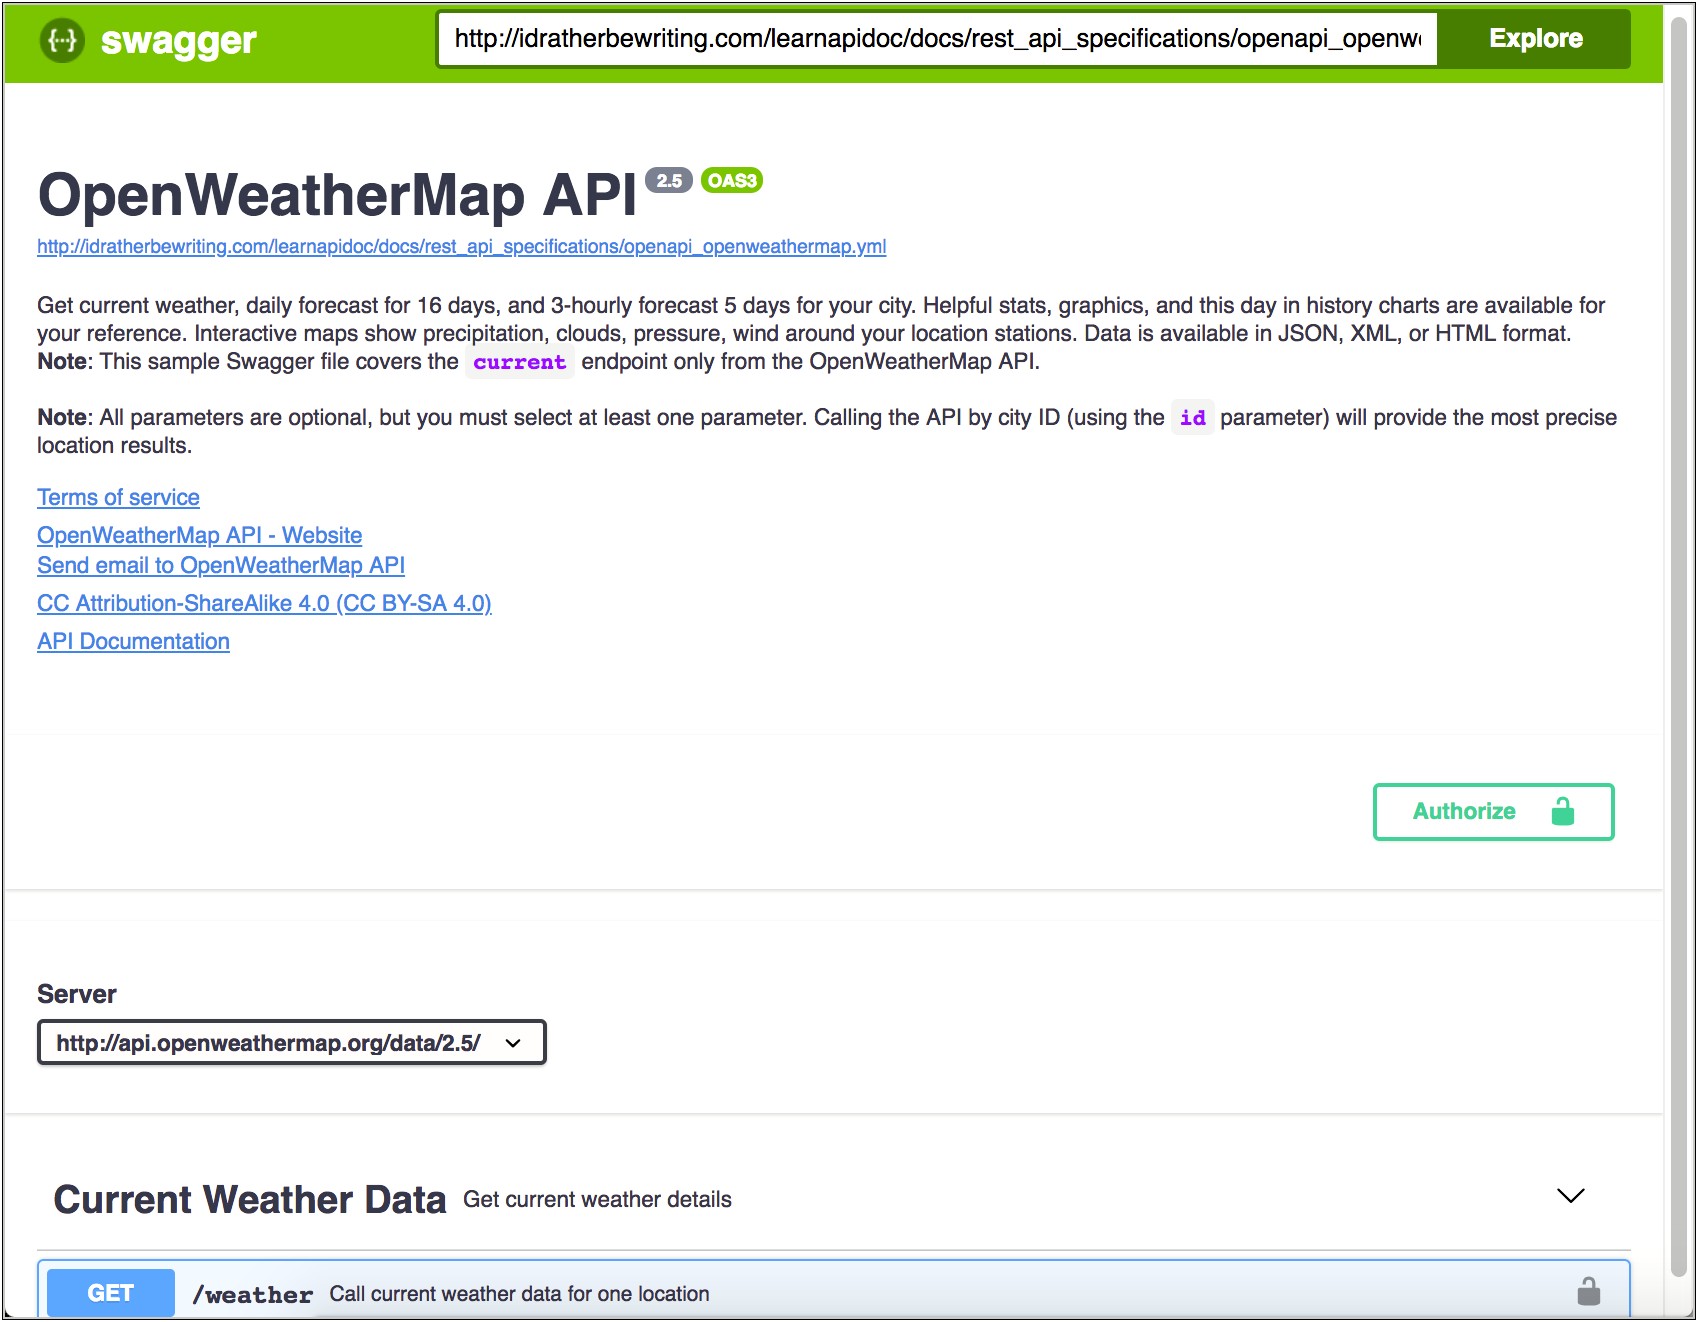Screen dimensions: 1698x1322
Task: Click the Authorize button's lock icon
Action: (1562, 811)
